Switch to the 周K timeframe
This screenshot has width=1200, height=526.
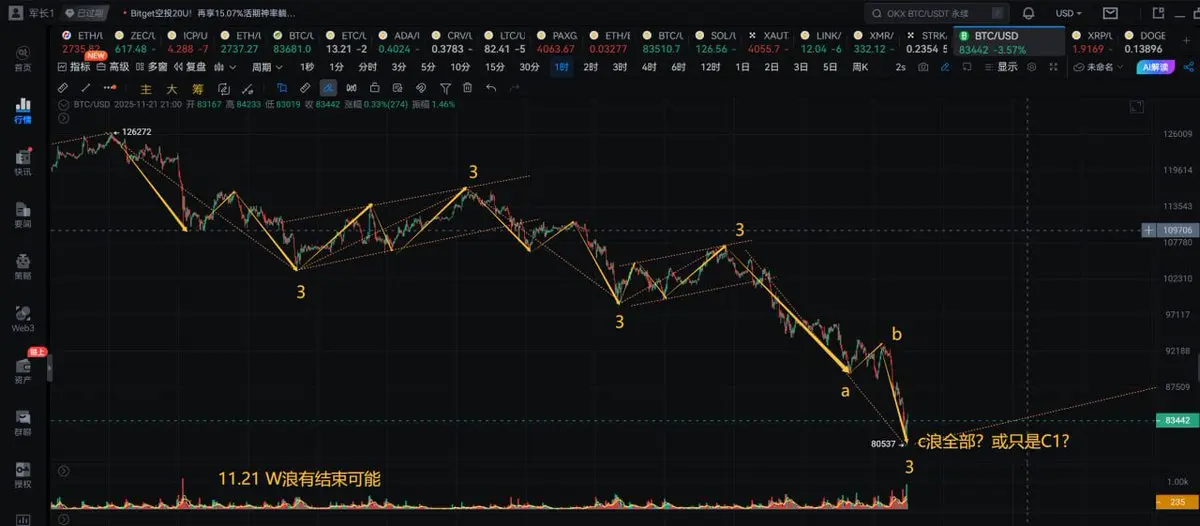(860, 67)
